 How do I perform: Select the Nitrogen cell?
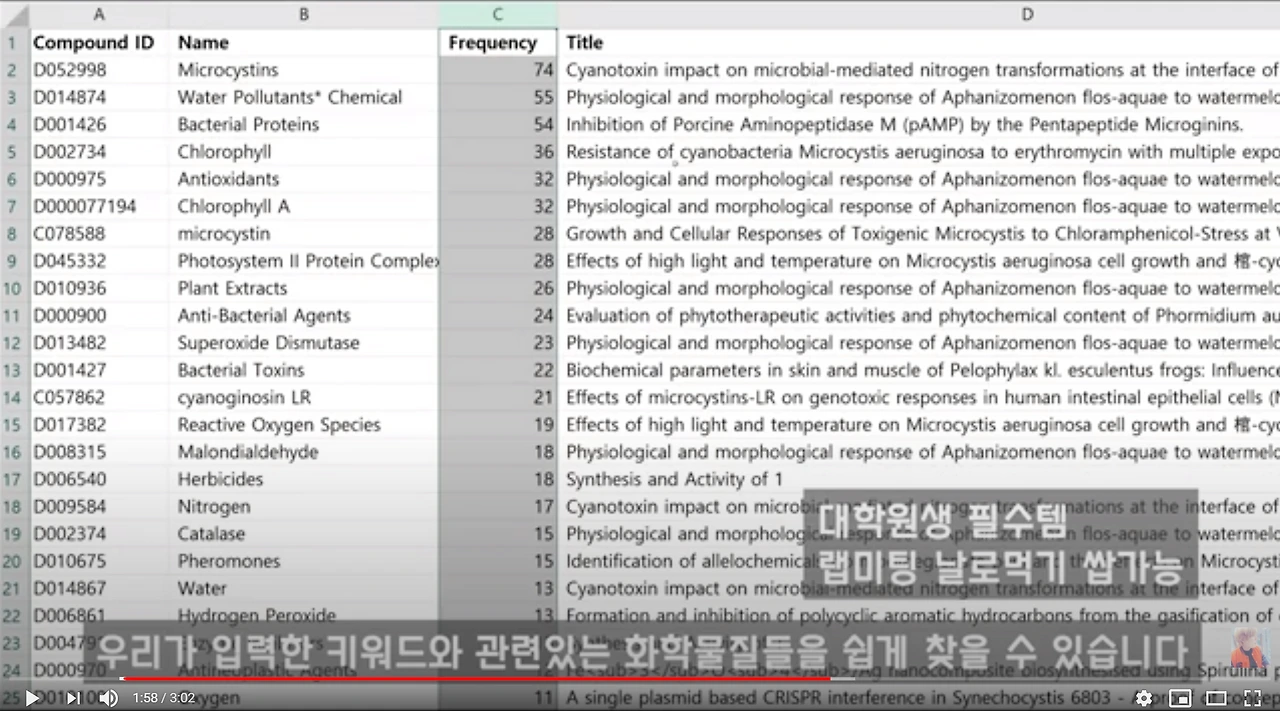tap(304, 506)
